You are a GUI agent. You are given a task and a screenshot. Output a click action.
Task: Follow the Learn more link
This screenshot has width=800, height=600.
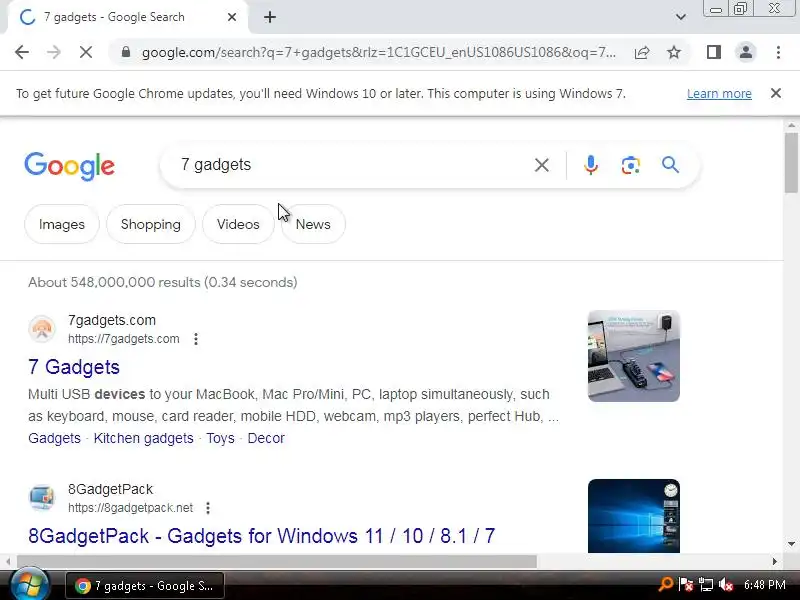point(719,94)
